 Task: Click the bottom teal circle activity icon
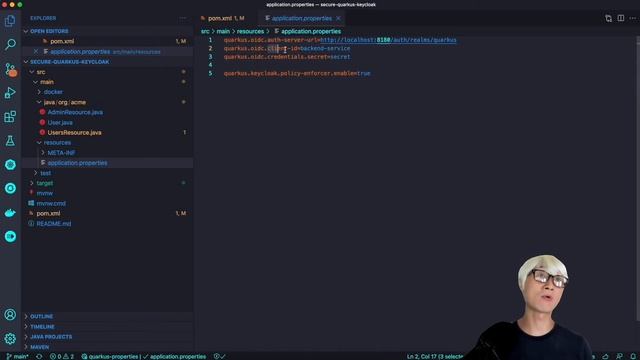click(10, 236)
